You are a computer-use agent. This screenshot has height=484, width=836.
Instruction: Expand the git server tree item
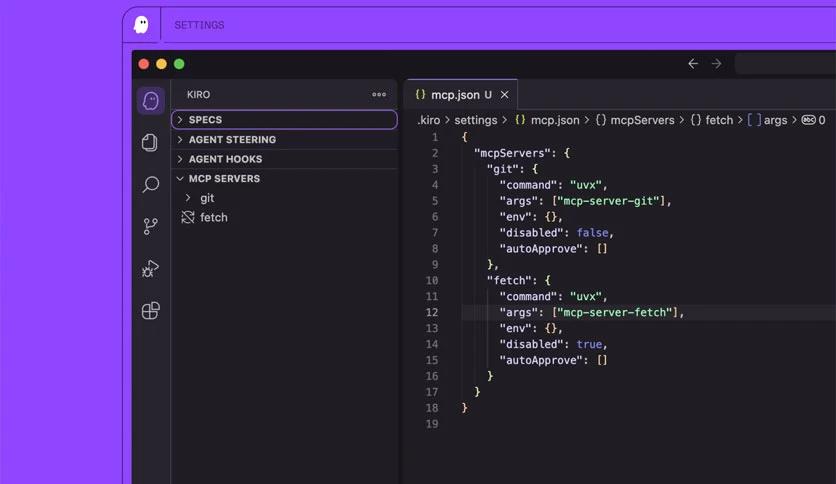(284, 198)
